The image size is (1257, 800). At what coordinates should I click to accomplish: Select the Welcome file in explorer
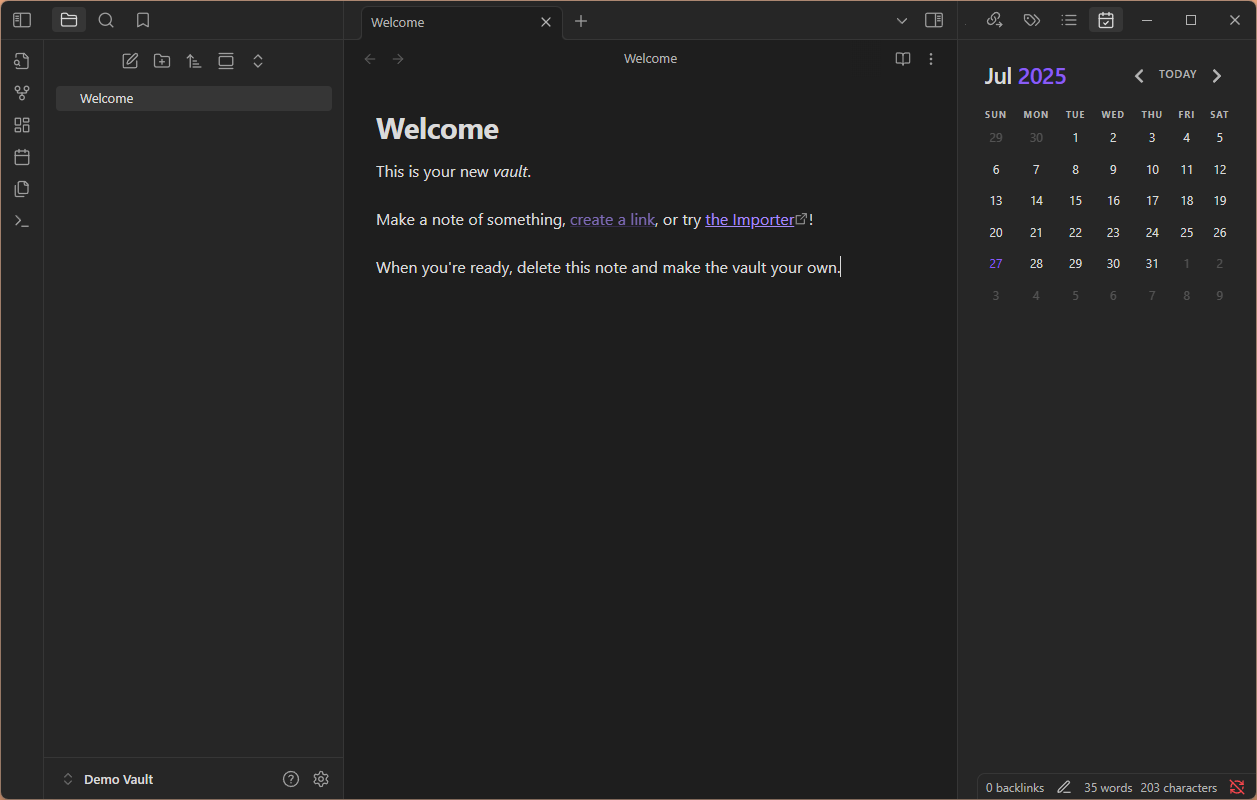(x=194, y=98)
